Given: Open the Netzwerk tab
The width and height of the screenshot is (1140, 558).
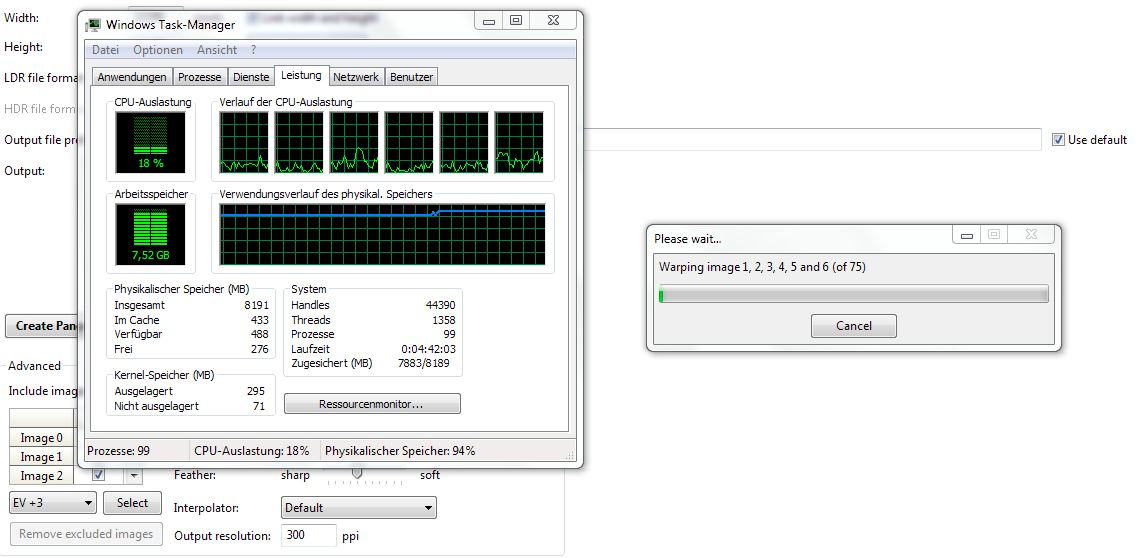Looking at the screenshot, I should click(x=356, y=77).
